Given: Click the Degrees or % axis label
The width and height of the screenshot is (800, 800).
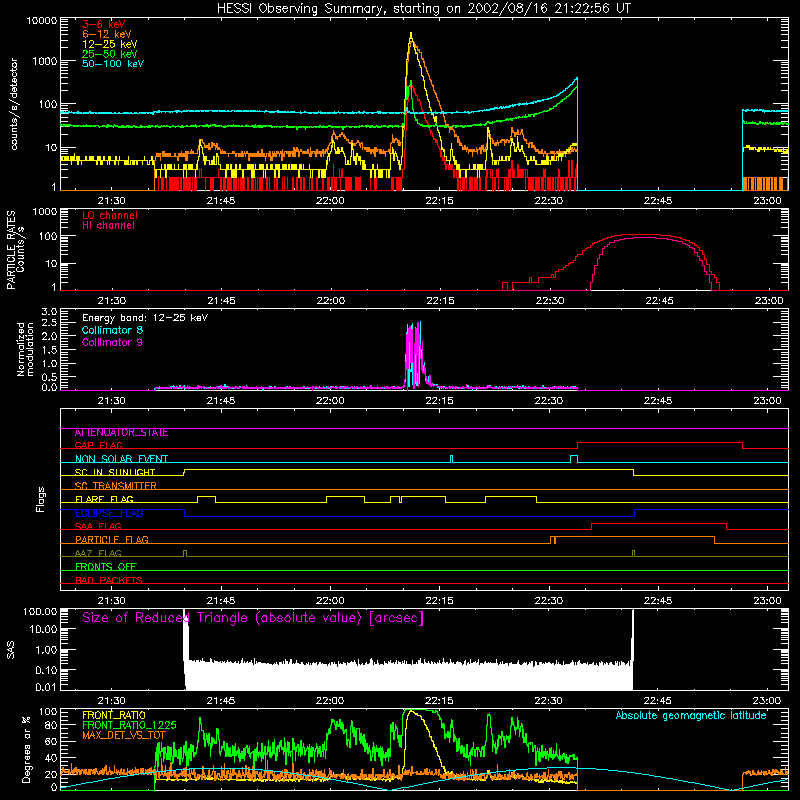Looking at the screenshot, I should click(x=26, y=749).
